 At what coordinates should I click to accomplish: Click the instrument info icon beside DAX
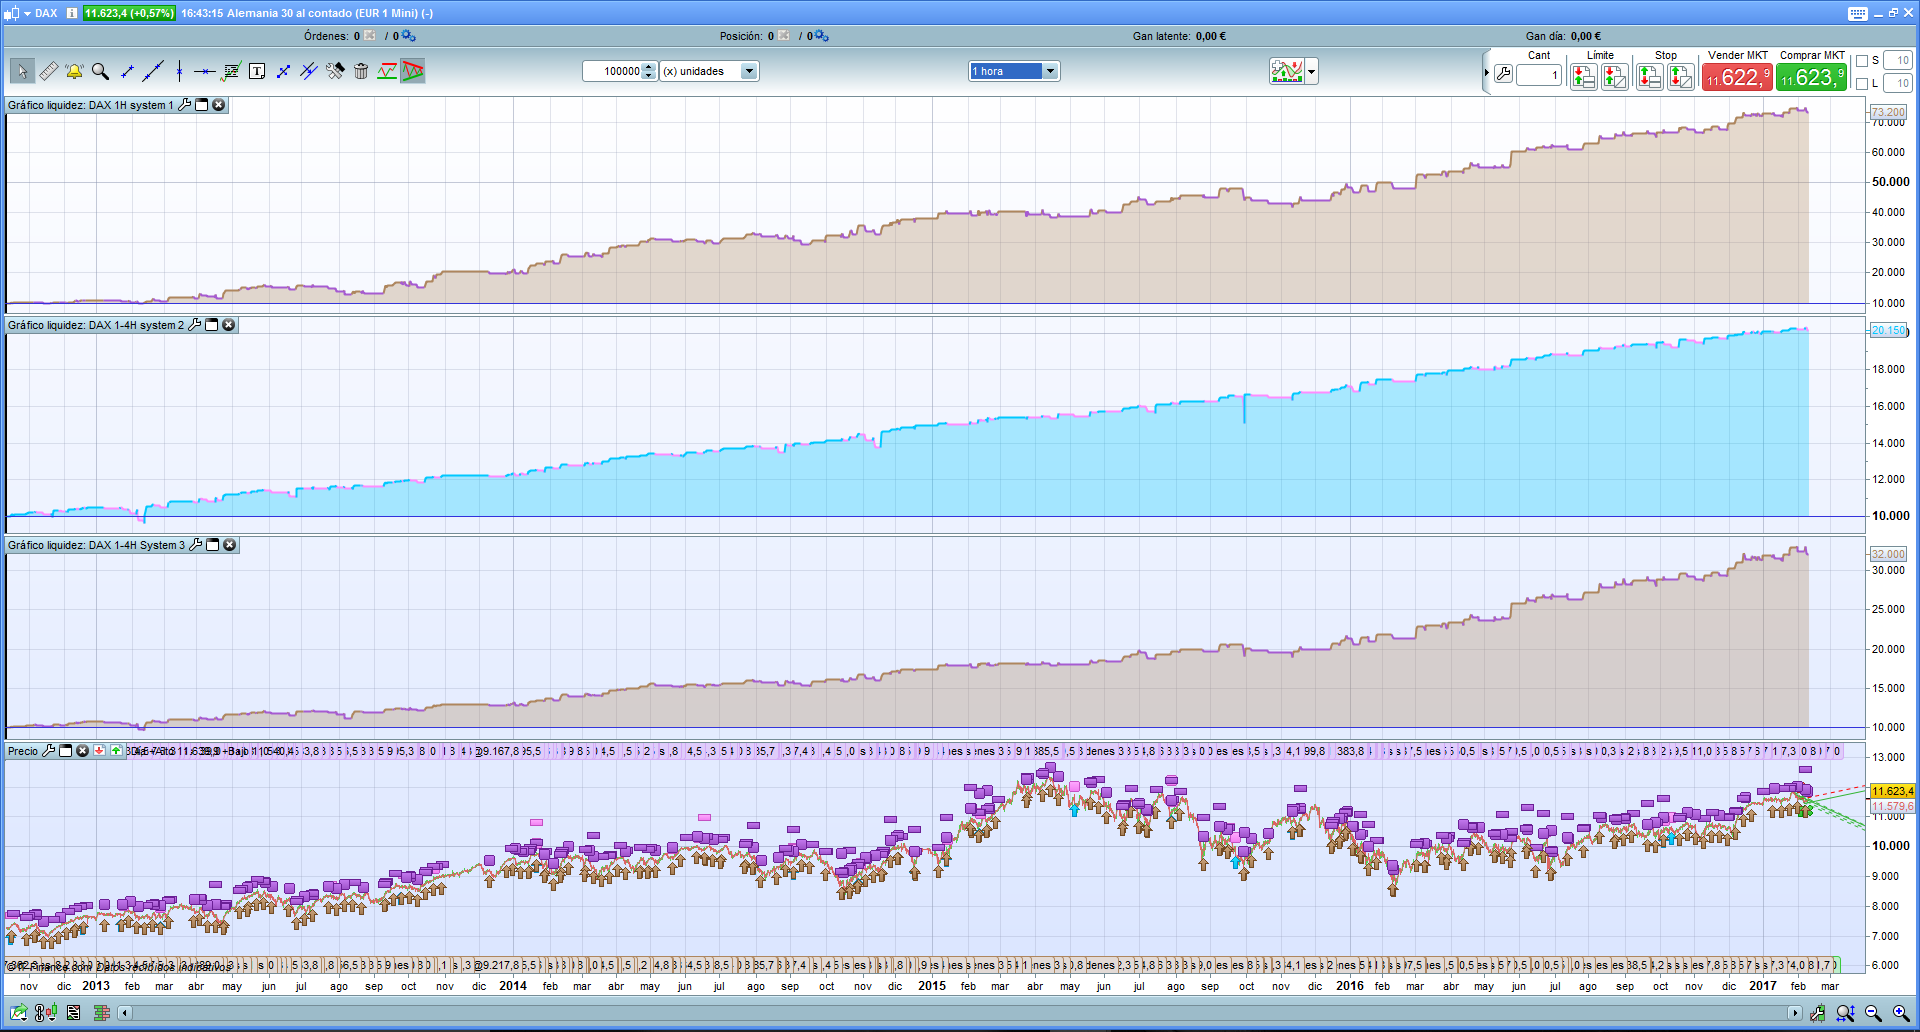point(72,13)
